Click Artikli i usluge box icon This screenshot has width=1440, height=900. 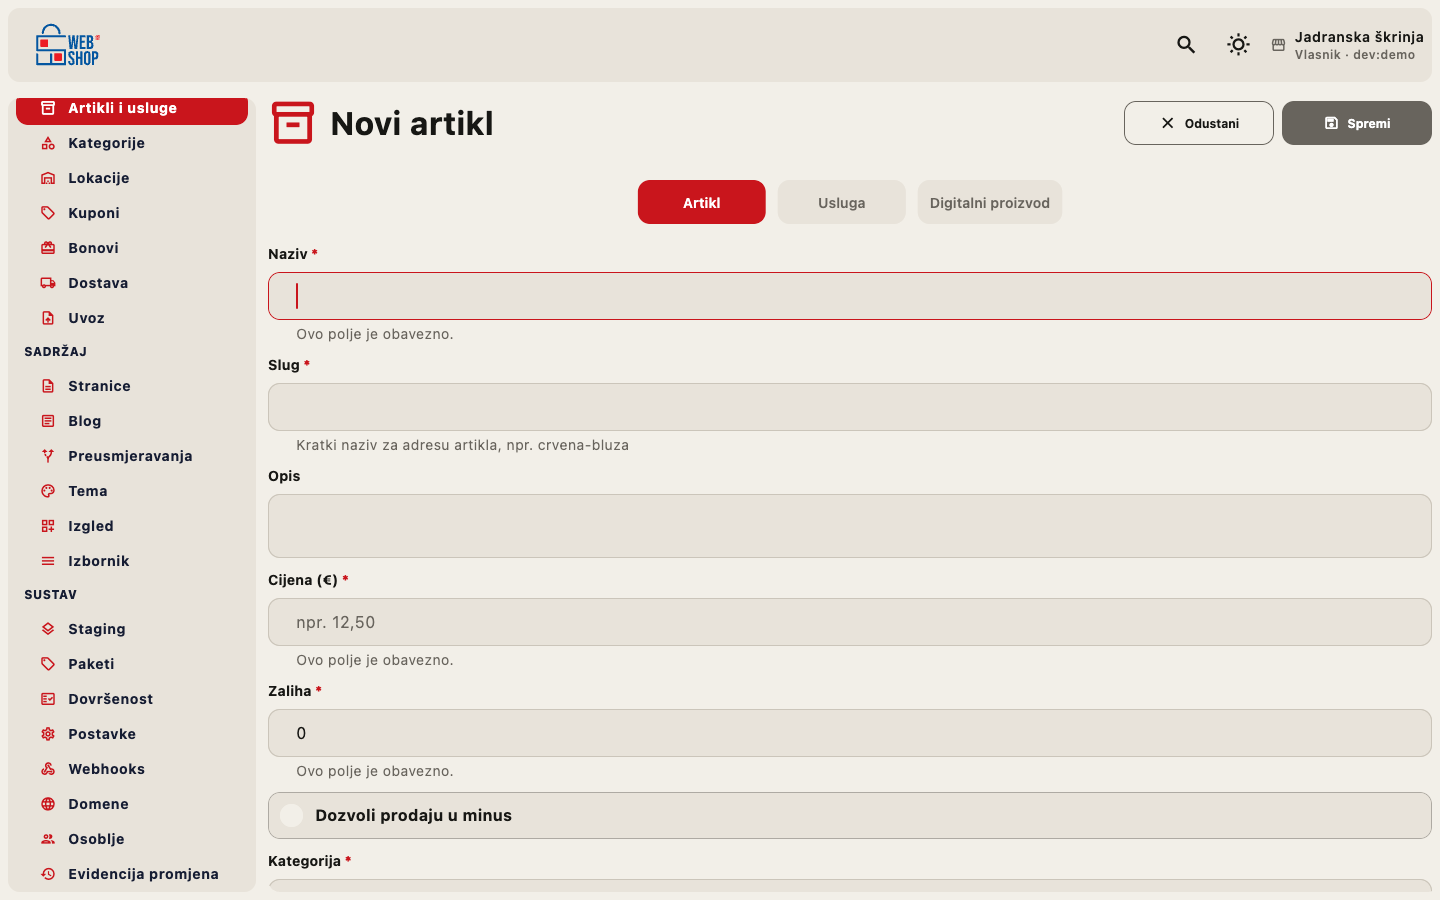click(x=48, y=108)
